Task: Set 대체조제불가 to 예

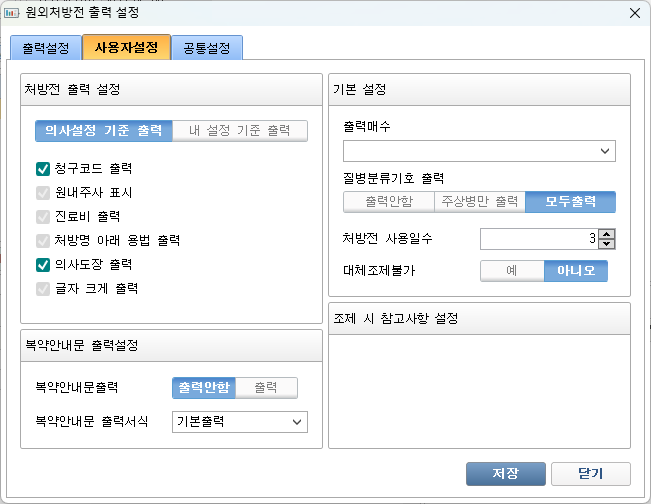Action: pos(511,271)
